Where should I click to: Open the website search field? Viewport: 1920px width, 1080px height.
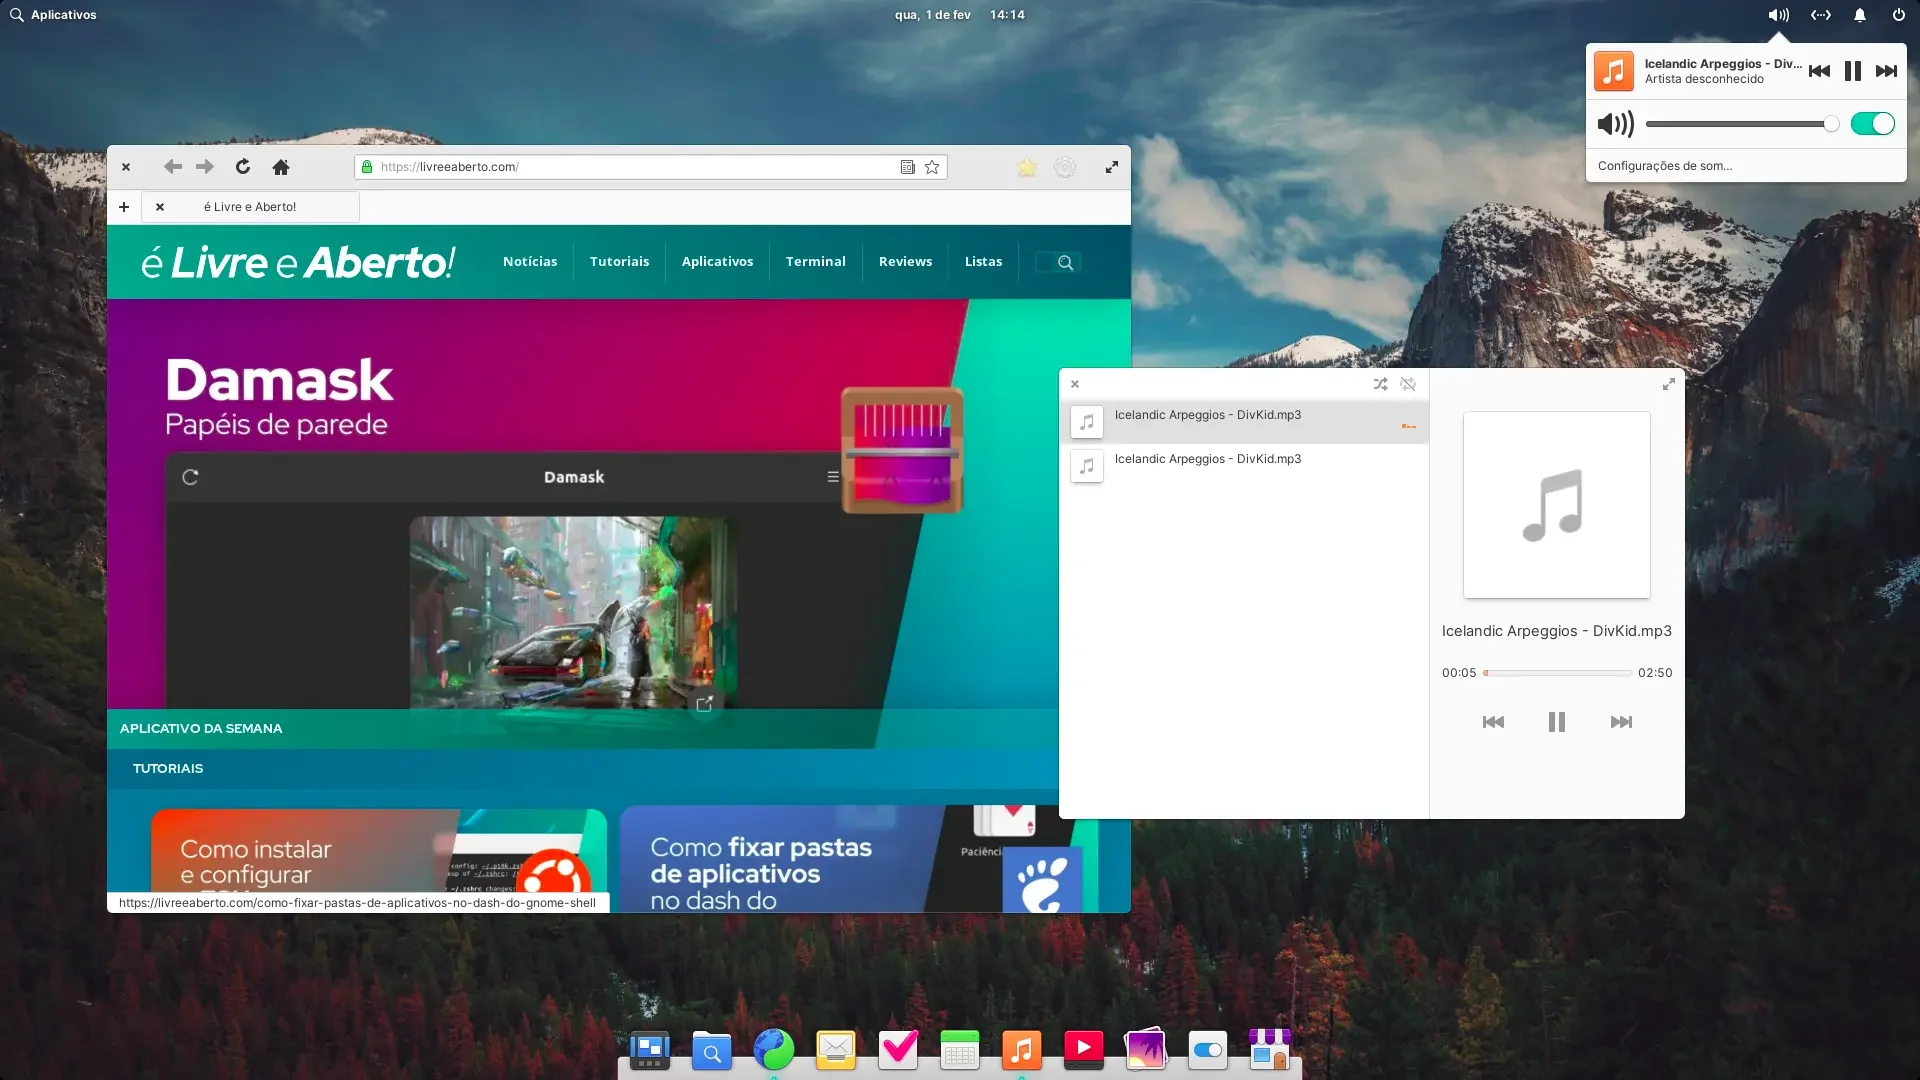pos(1058,262)
